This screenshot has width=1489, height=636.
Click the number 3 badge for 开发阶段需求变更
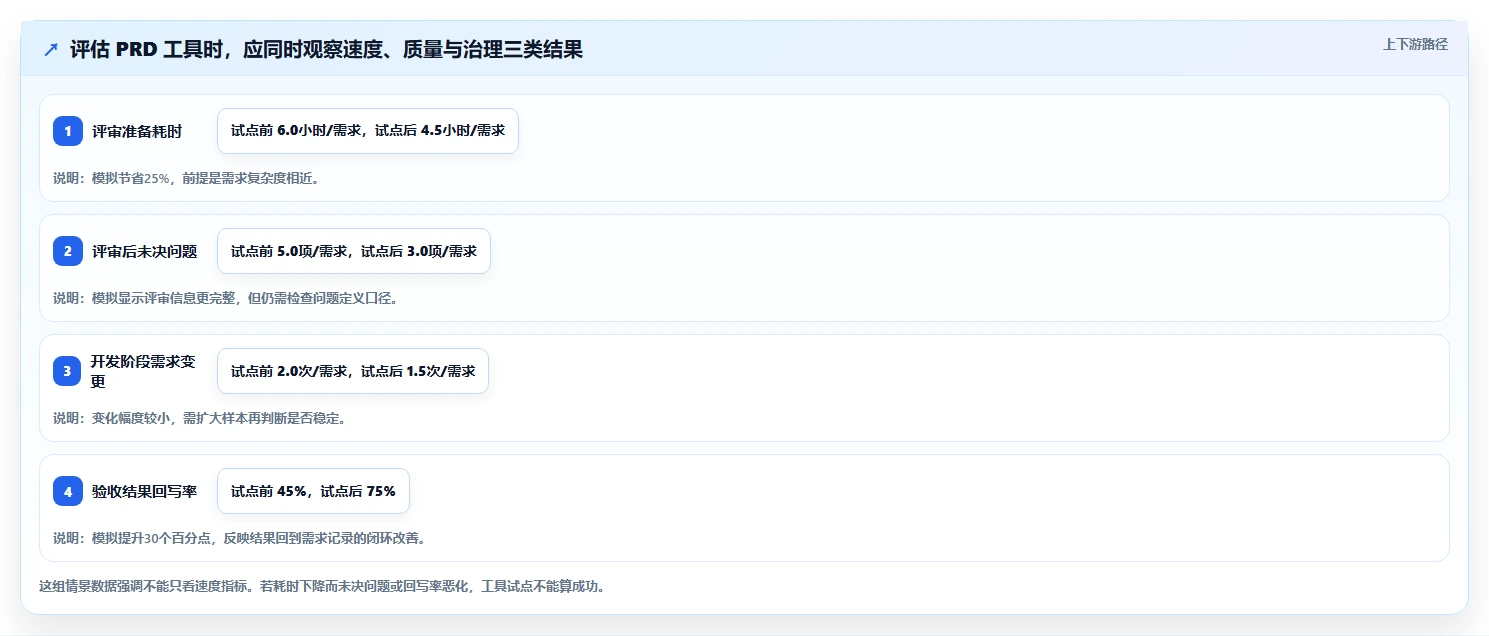pos(68,371)
